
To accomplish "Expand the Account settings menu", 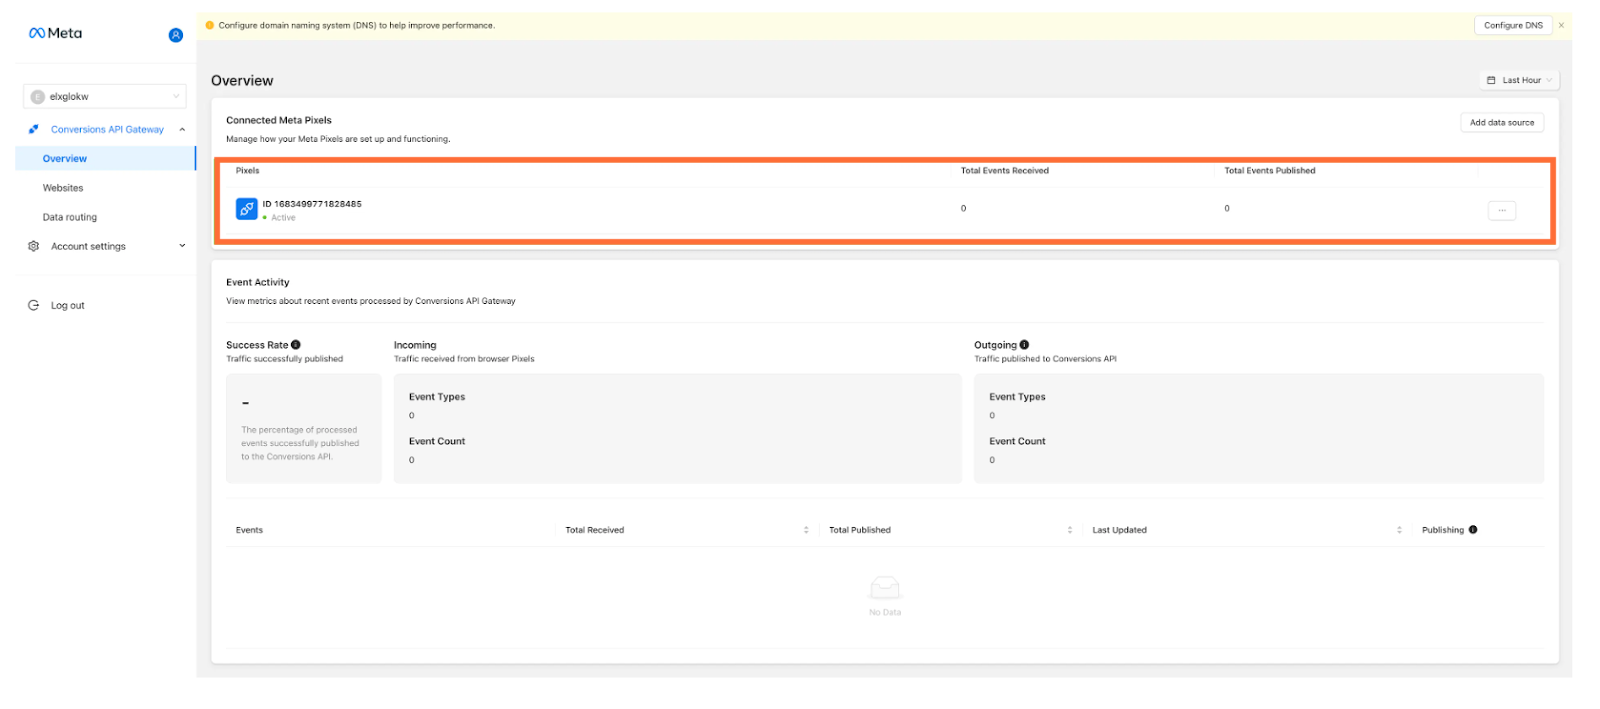I will [x=182, y=246].
